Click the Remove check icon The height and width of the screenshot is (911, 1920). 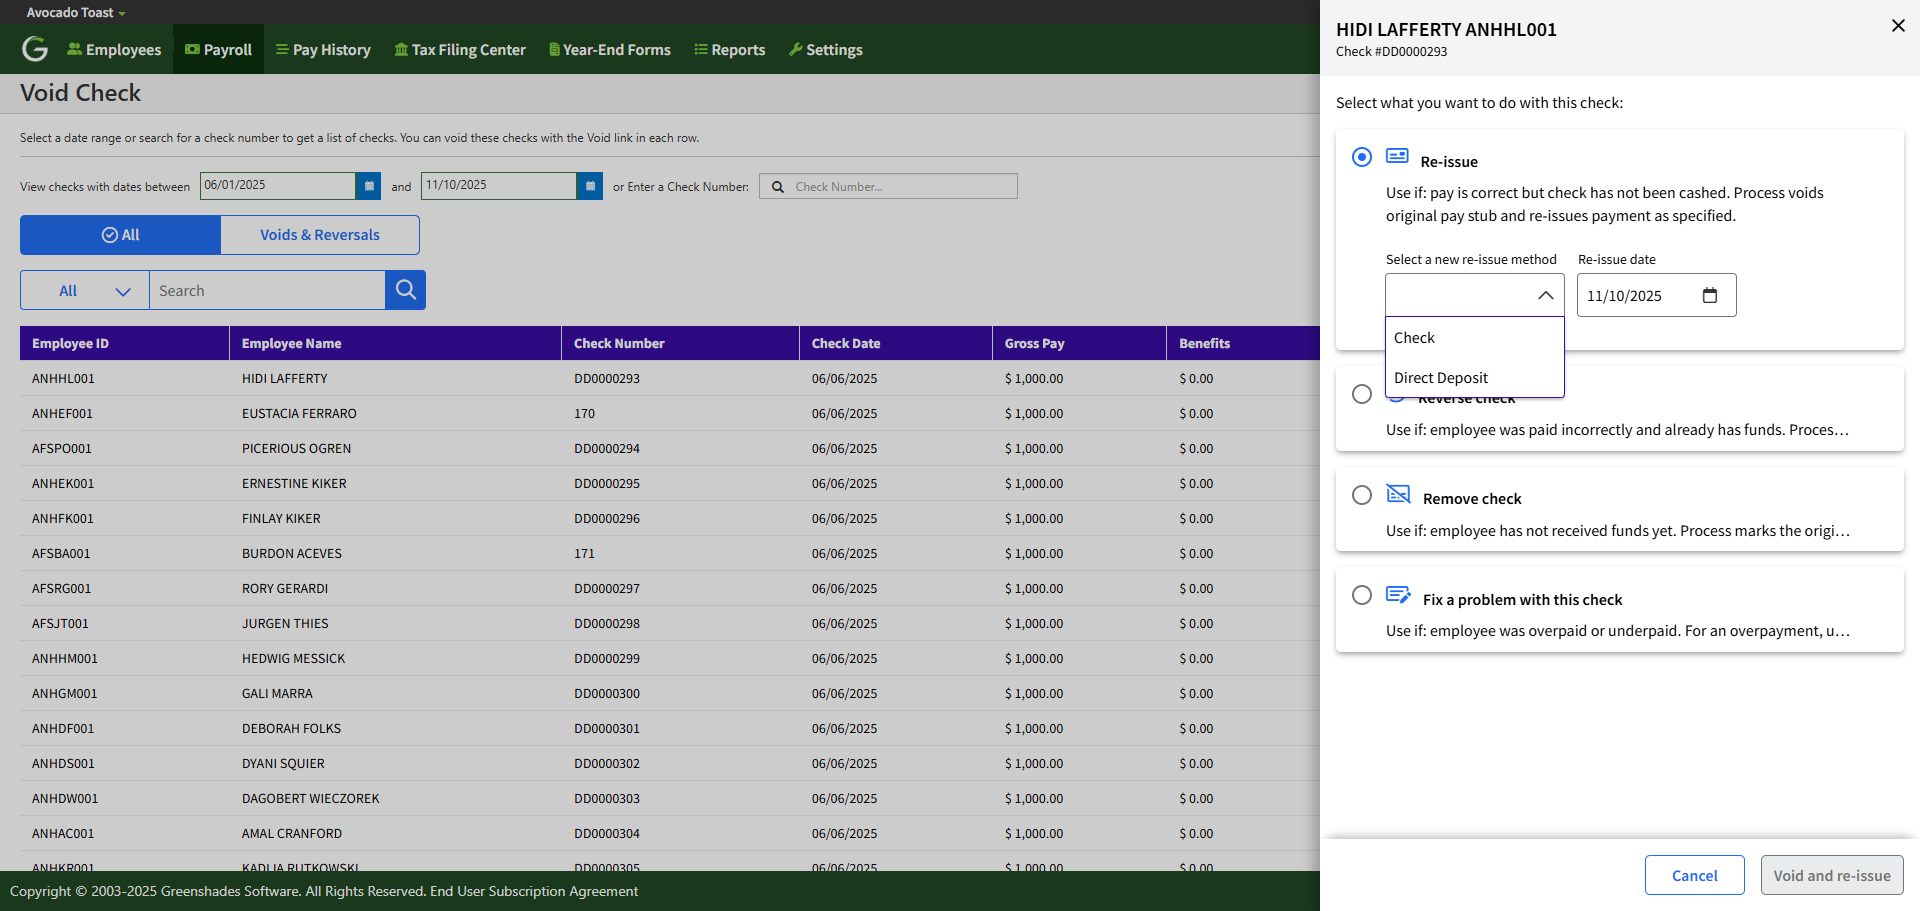coord(1398,494)
